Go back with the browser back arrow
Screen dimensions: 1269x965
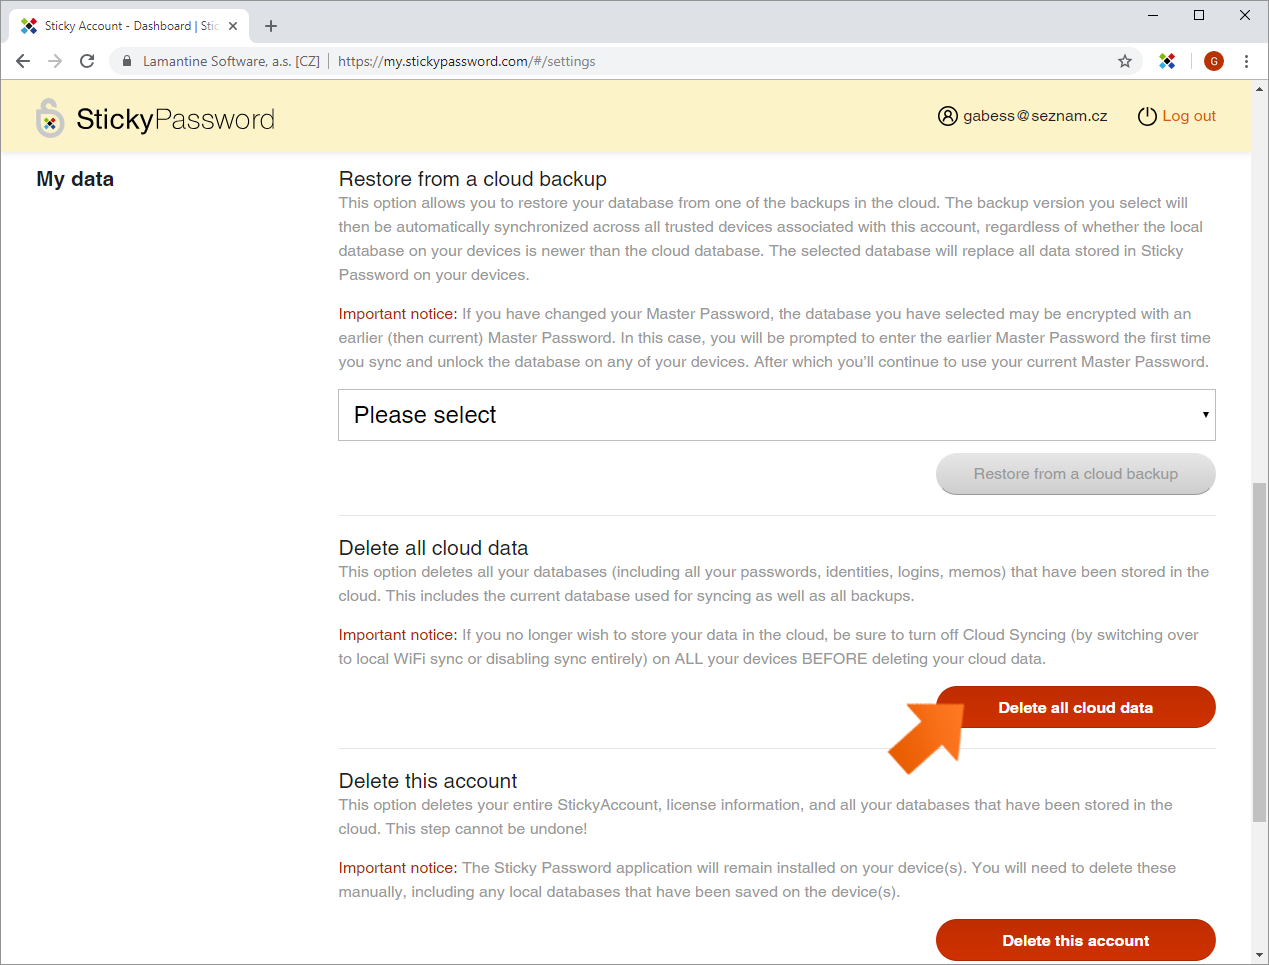pyautogui.click(x=23, y=61)
